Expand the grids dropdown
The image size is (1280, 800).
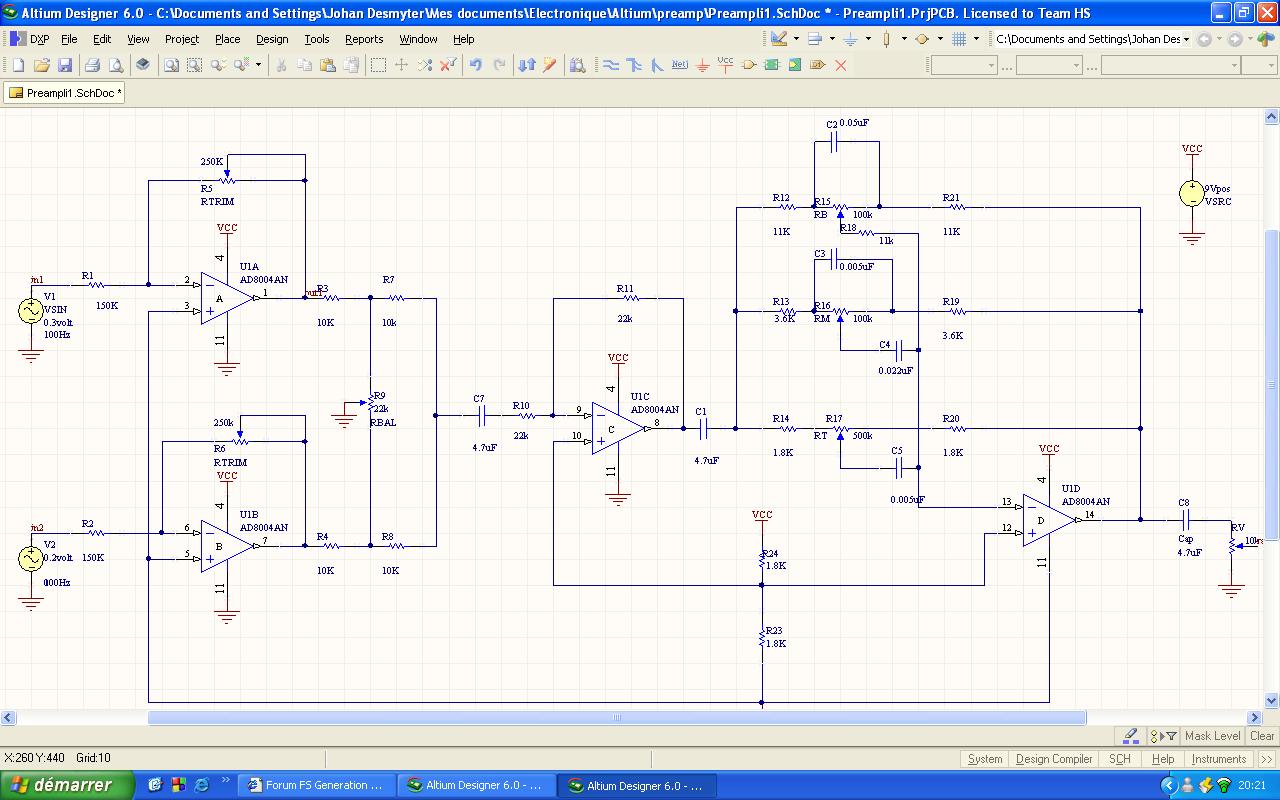pyautogui.click(x=976, y=39)
